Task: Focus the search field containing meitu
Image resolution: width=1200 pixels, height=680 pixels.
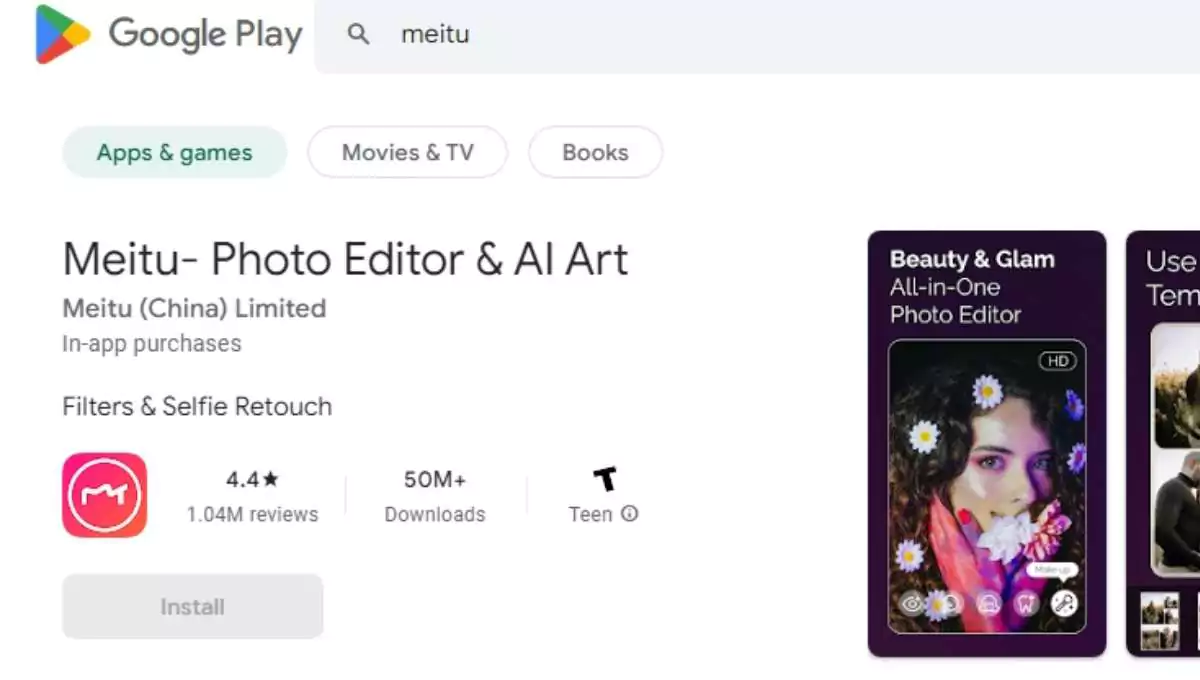Action: (757, 35)
